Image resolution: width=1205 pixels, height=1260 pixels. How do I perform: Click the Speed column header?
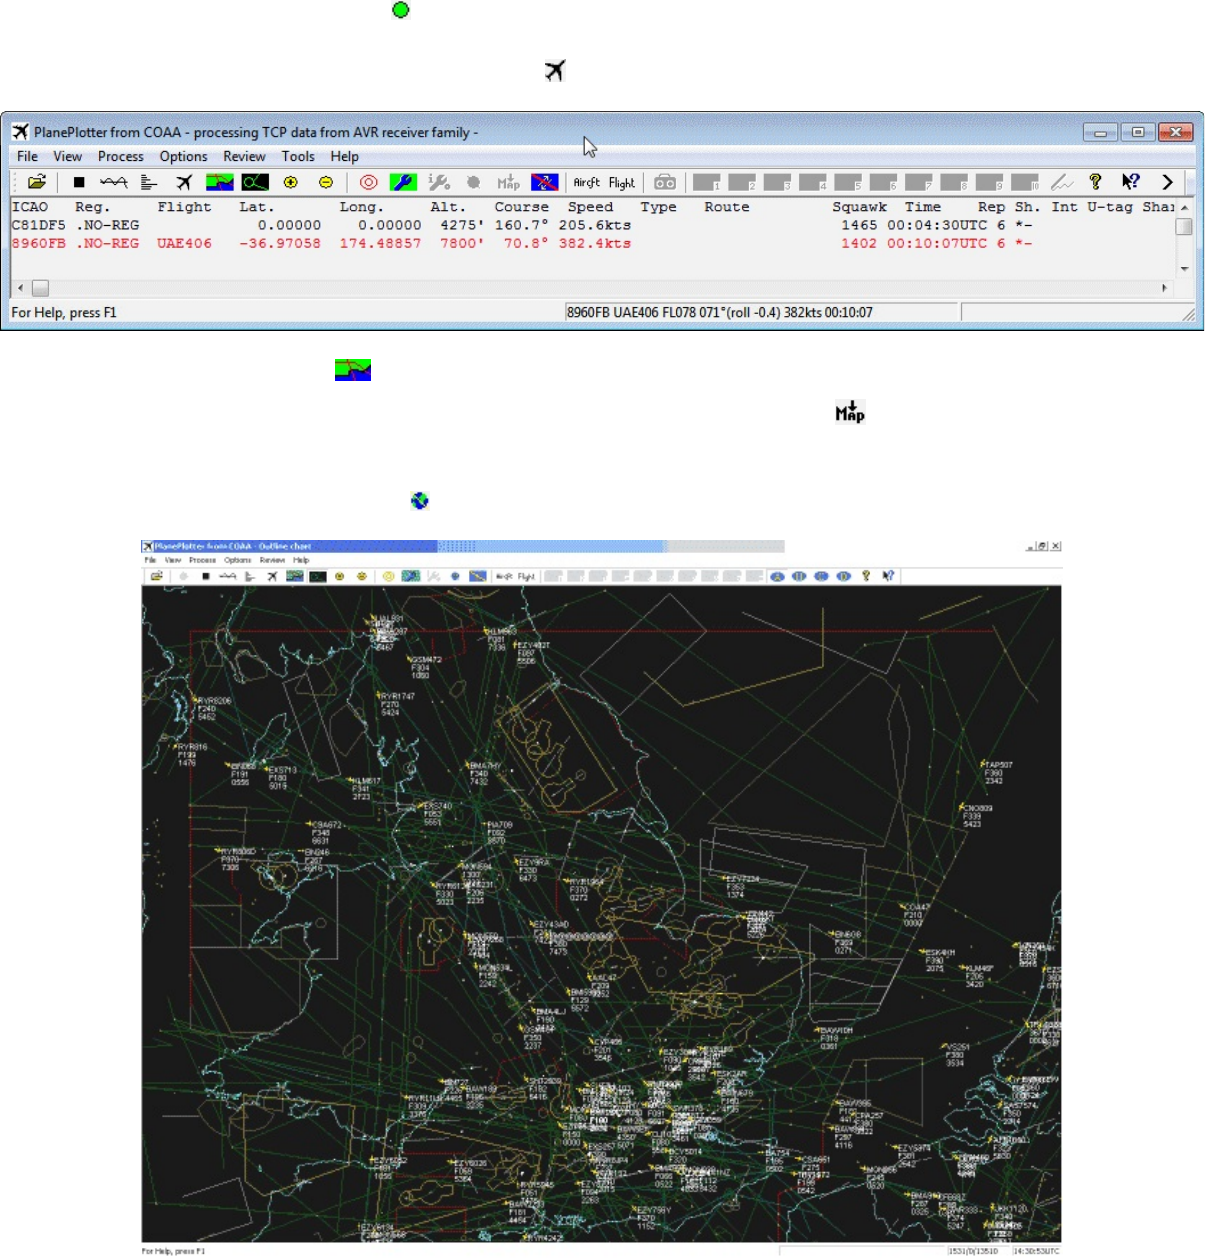point(591,207)
